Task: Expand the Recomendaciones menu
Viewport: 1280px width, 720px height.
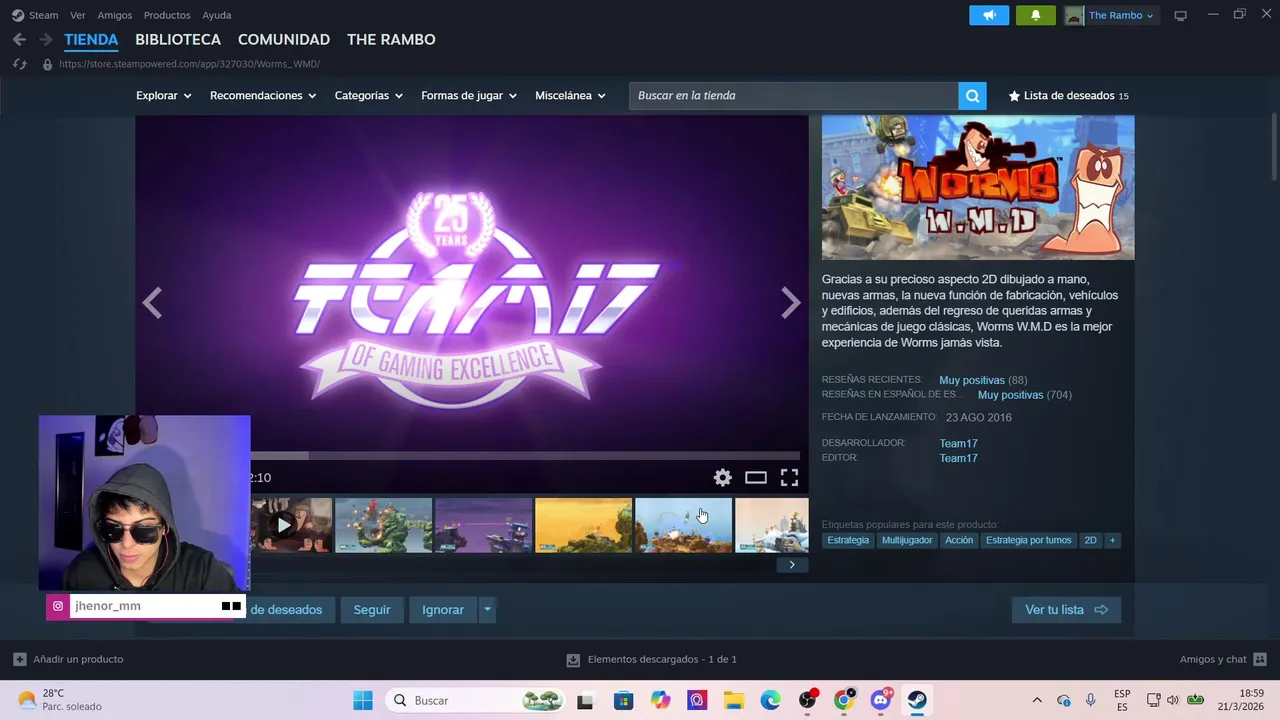Action: [x=263, y=96]
